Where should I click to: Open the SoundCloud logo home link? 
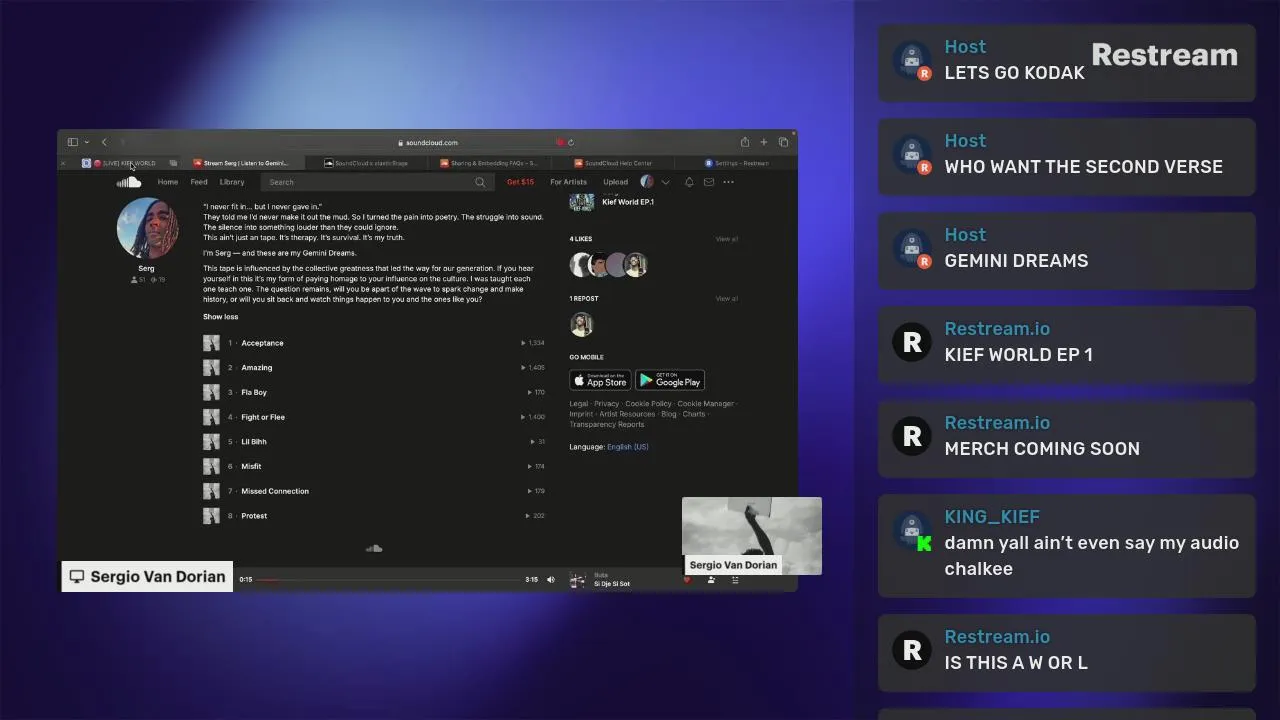pyautogui.click(x=129, y=182)
